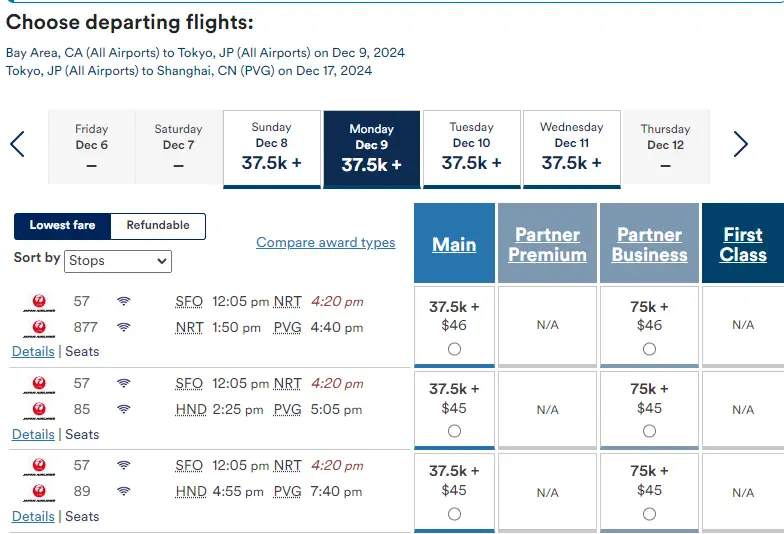Screen dimensions: 784x534
Task: Switch to Refundable fares
Action: [158, 226]
